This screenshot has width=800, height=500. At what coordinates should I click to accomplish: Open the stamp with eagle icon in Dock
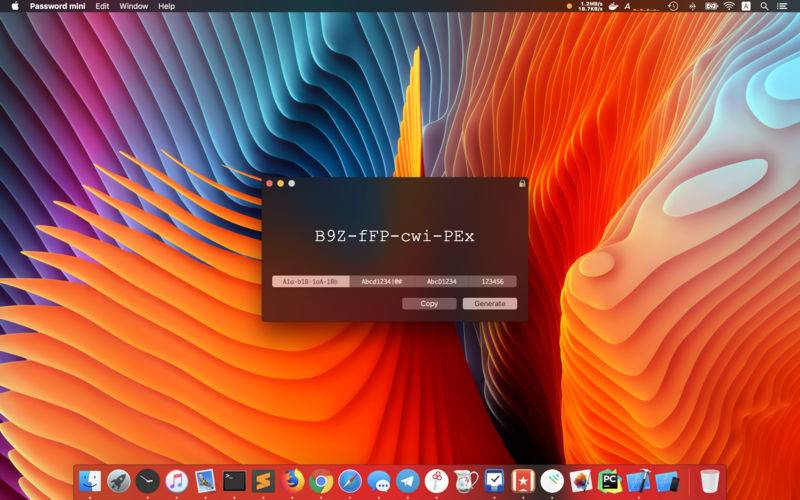click(206, 481)
